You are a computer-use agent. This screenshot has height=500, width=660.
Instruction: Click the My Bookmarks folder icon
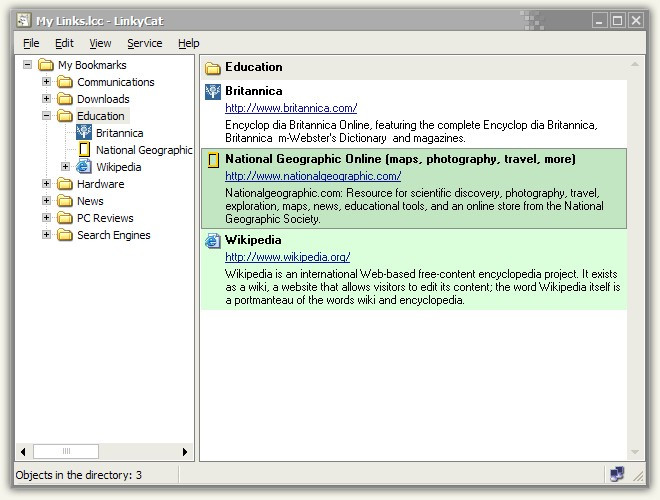[46, 65]
